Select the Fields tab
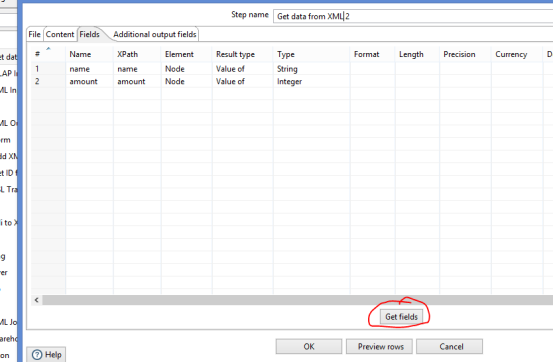This screenshot has width=553, height=362. point(90,34)
